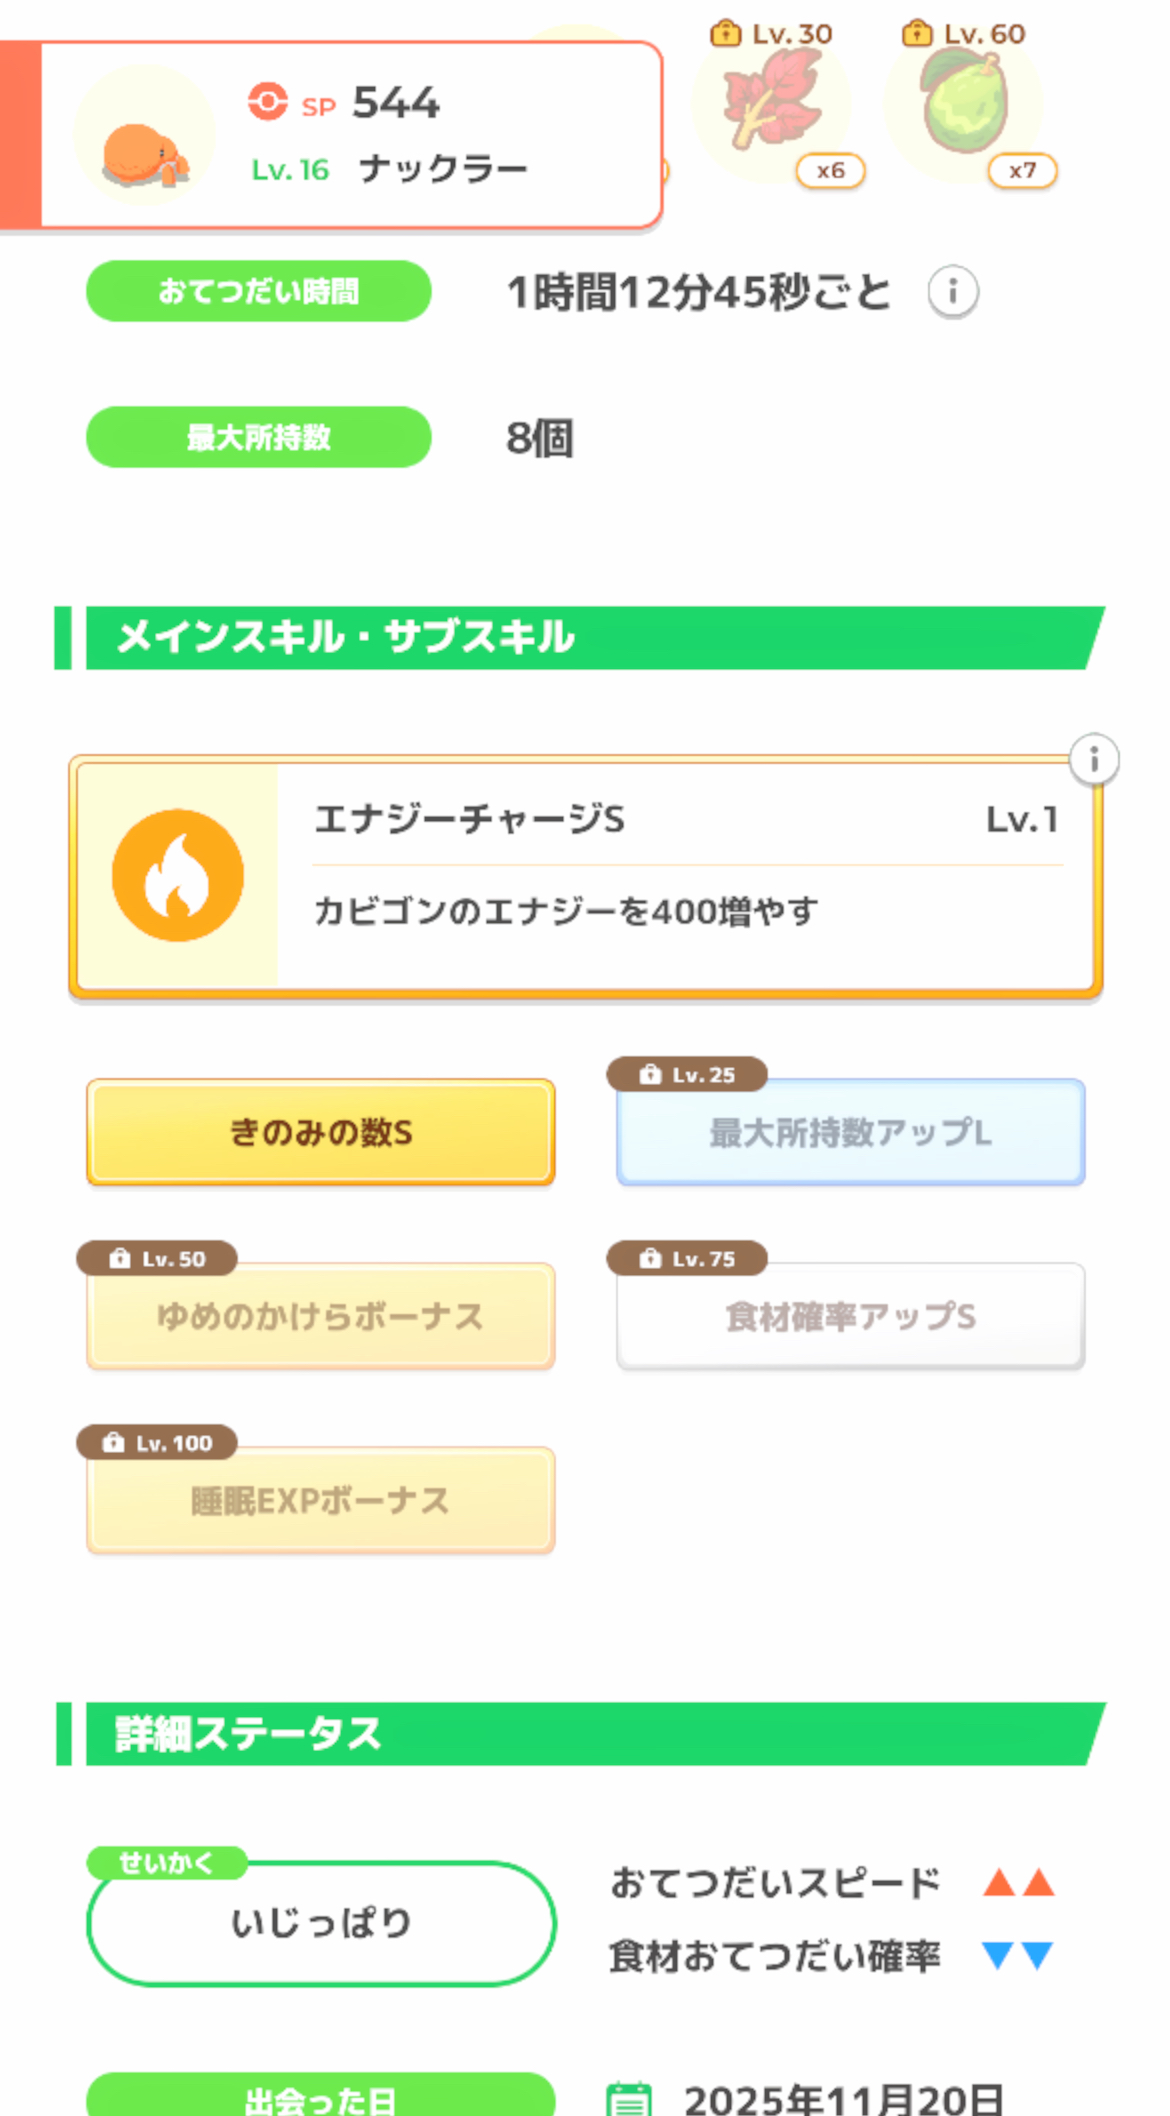
Task: Select the きのみの数S sub skill
Action: [x=321, y=1132]
